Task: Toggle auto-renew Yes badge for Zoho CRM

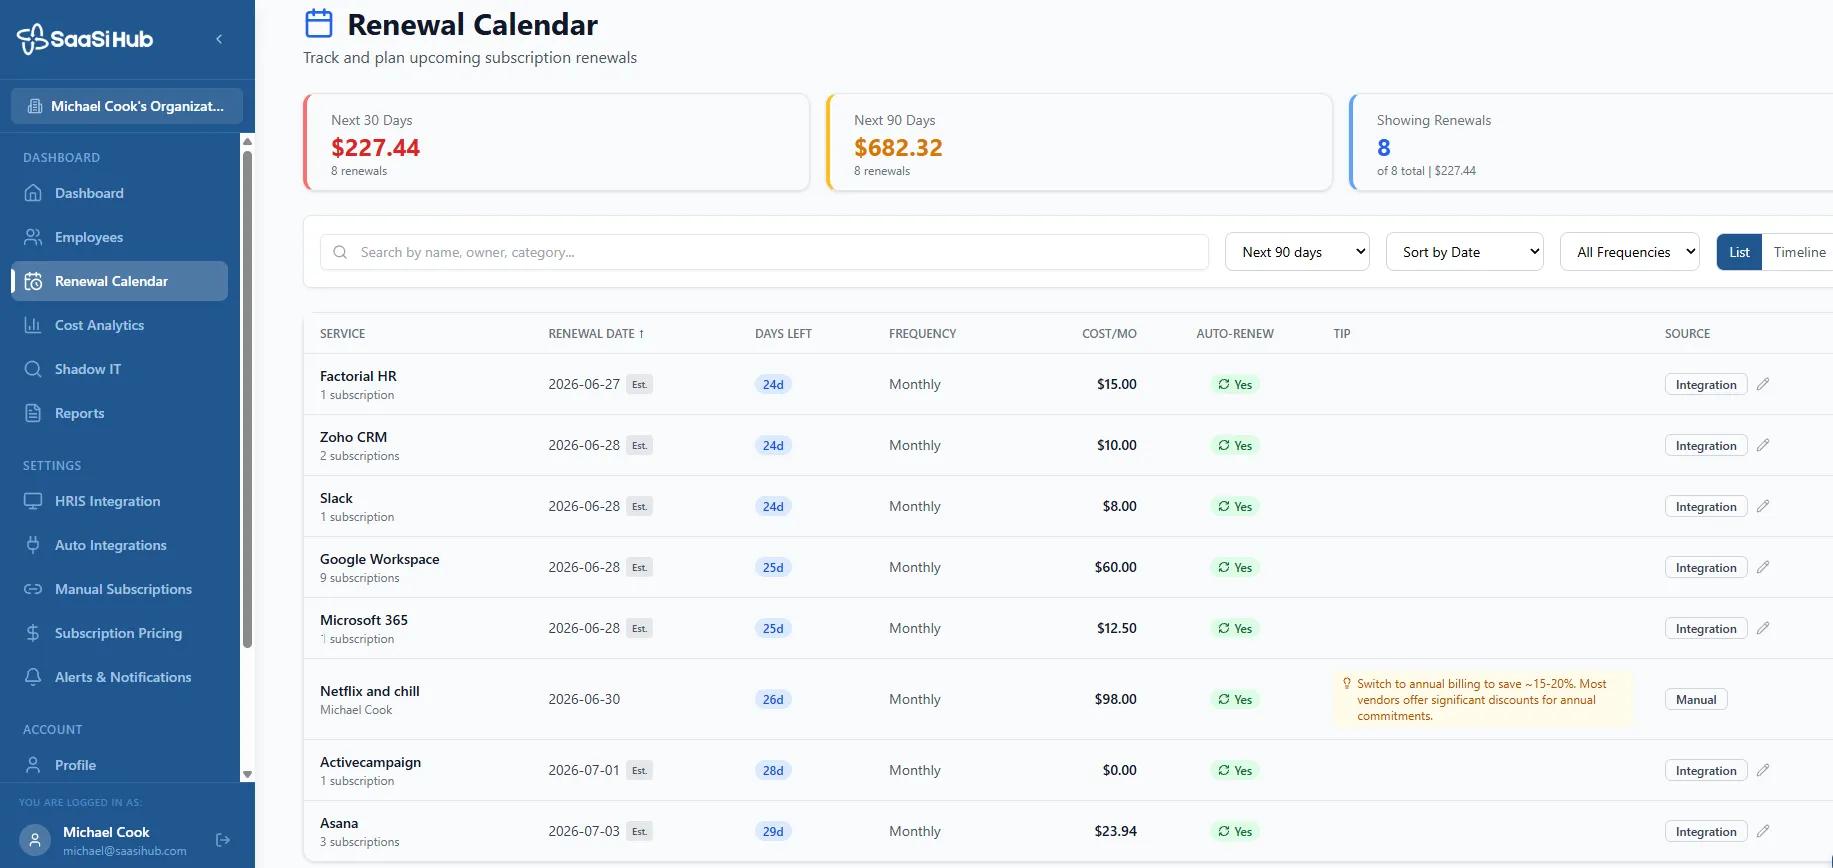Action: click(x=1235, y=445)
